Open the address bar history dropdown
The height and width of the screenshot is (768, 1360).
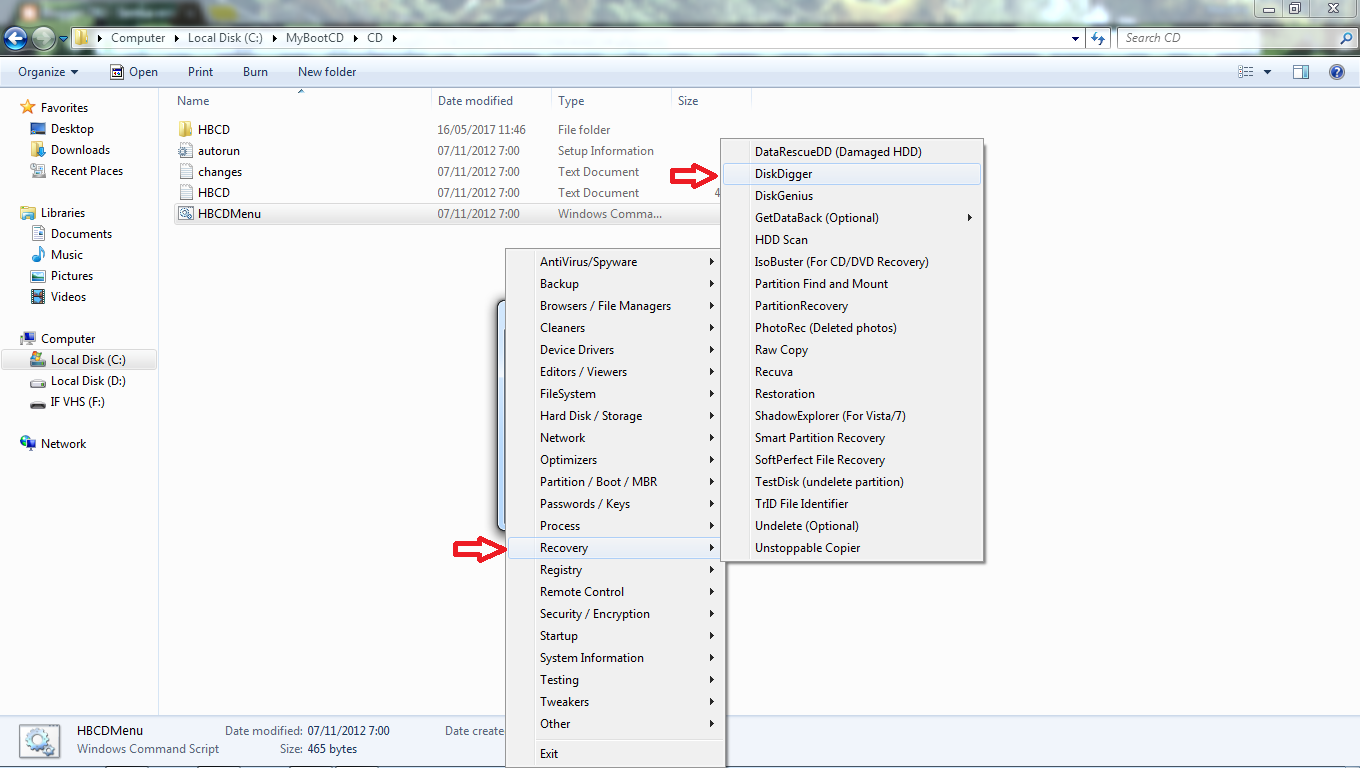(1076, 38)
